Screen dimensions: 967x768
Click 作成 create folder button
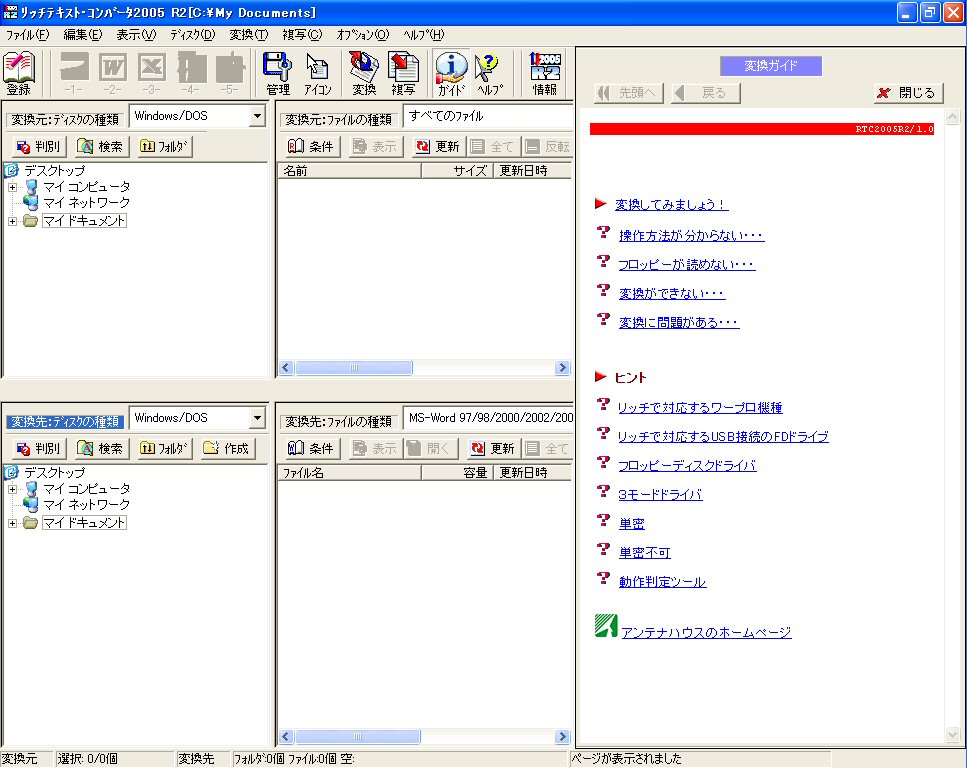point(227,448)
